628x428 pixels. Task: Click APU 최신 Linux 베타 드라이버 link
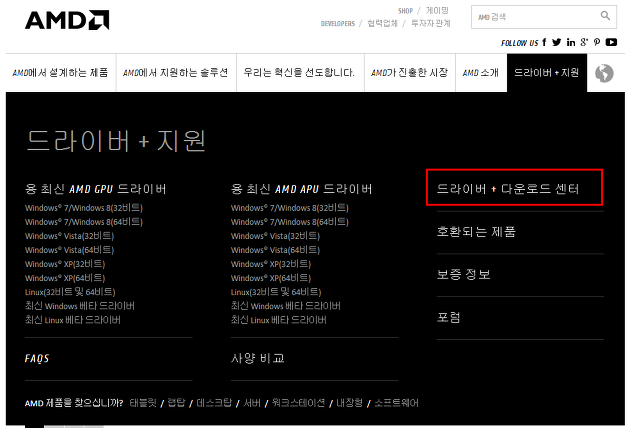pyautogui.click(x=278, y=320)
